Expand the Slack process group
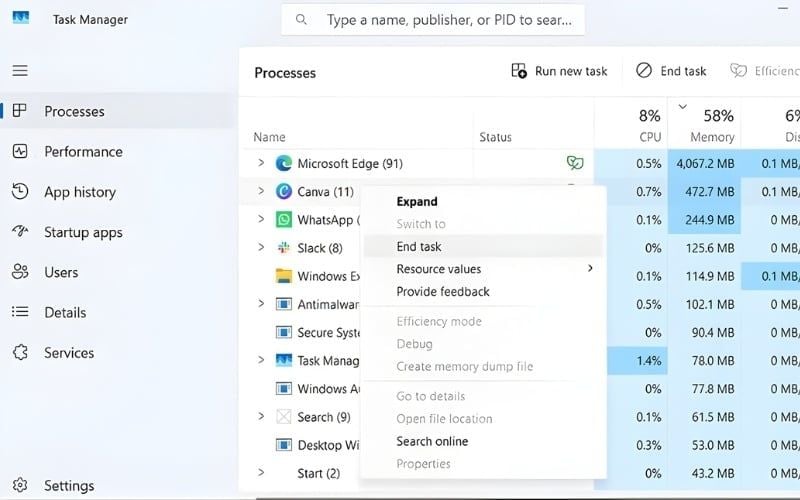This screenshot has width=800, height=500. 261,247
